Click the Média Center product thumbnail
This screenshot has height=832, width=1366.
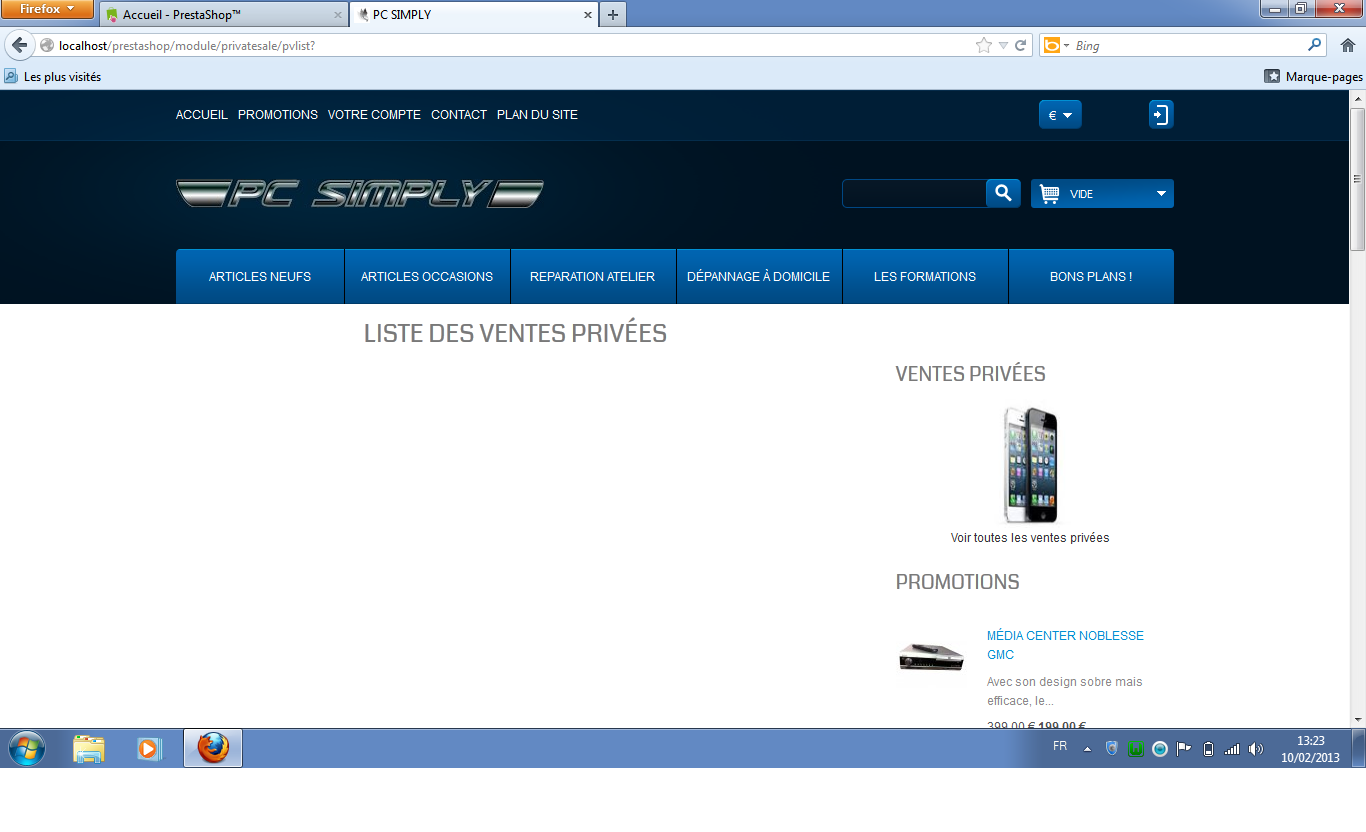pos(931,656)
